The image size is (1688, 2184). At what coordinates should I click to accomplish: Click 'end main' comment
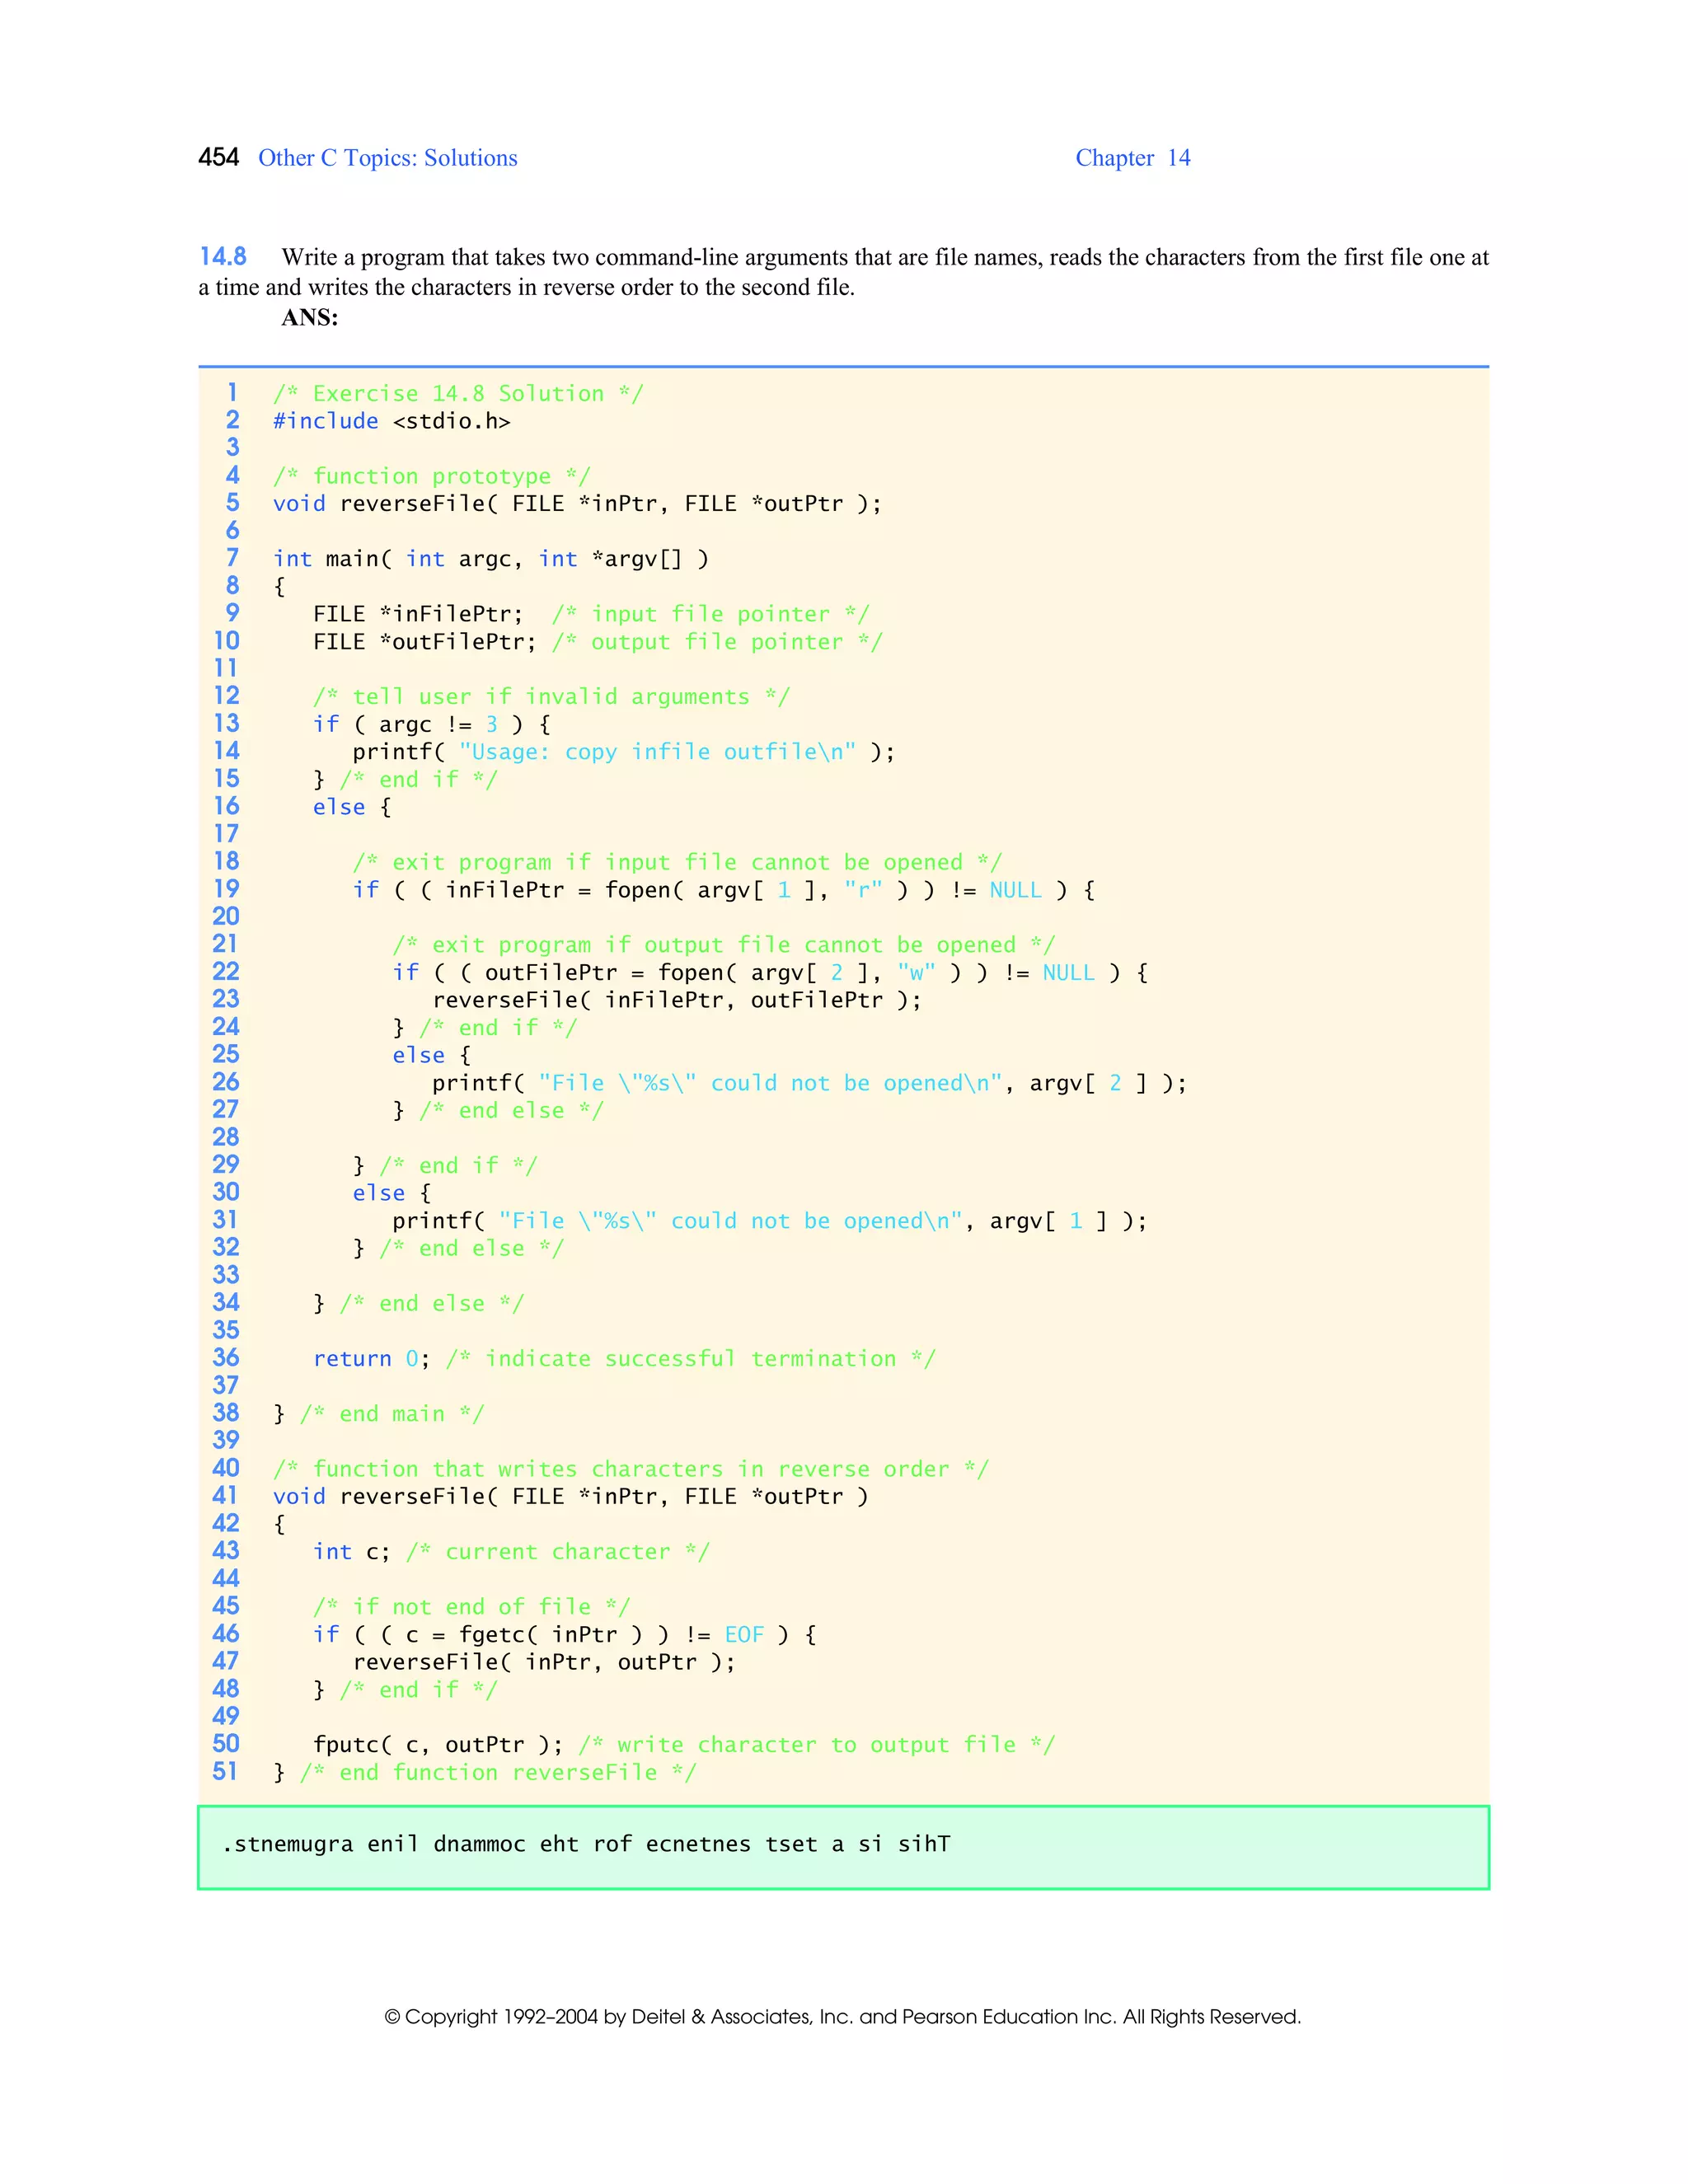point(392,1414)
